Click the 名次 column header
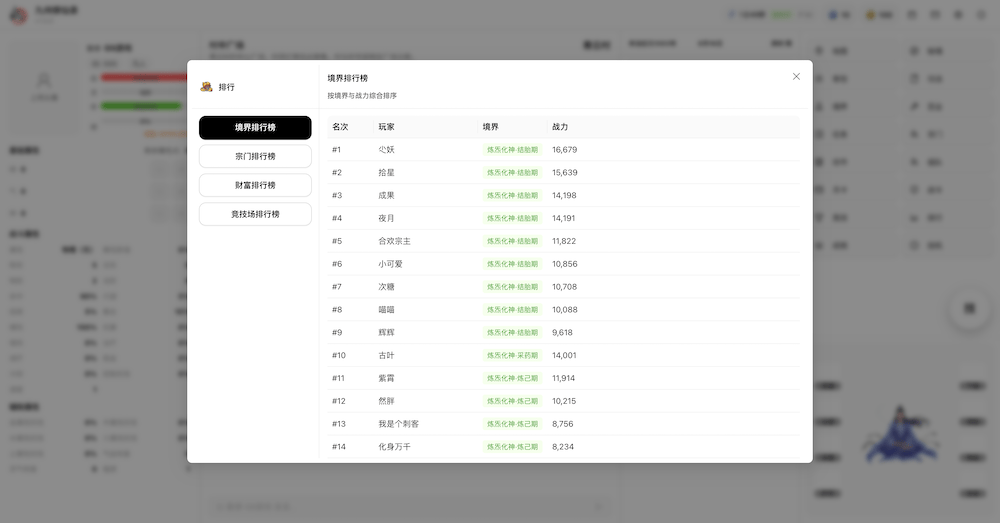The height and width of the screenshot is (523, 1000). coord(340,127)
